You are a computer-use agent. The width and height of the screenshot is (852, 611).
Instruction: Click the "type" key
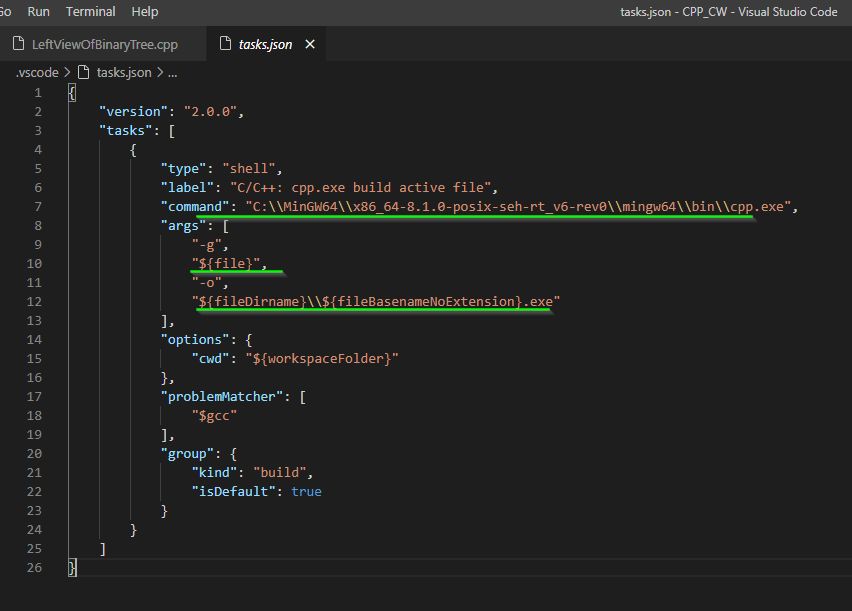coord(184,169)
